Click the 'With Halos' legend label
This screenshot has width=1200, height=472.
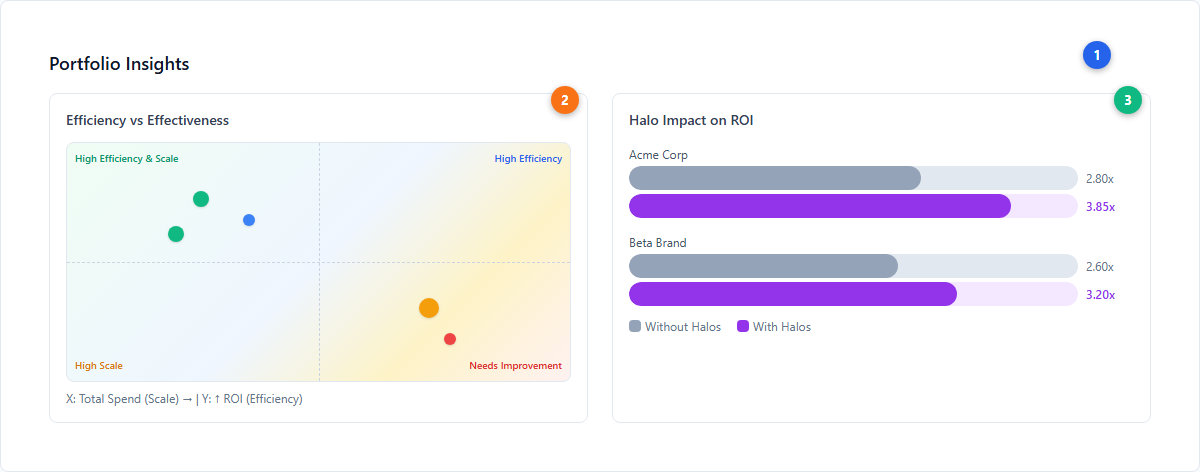click(782, 327)
